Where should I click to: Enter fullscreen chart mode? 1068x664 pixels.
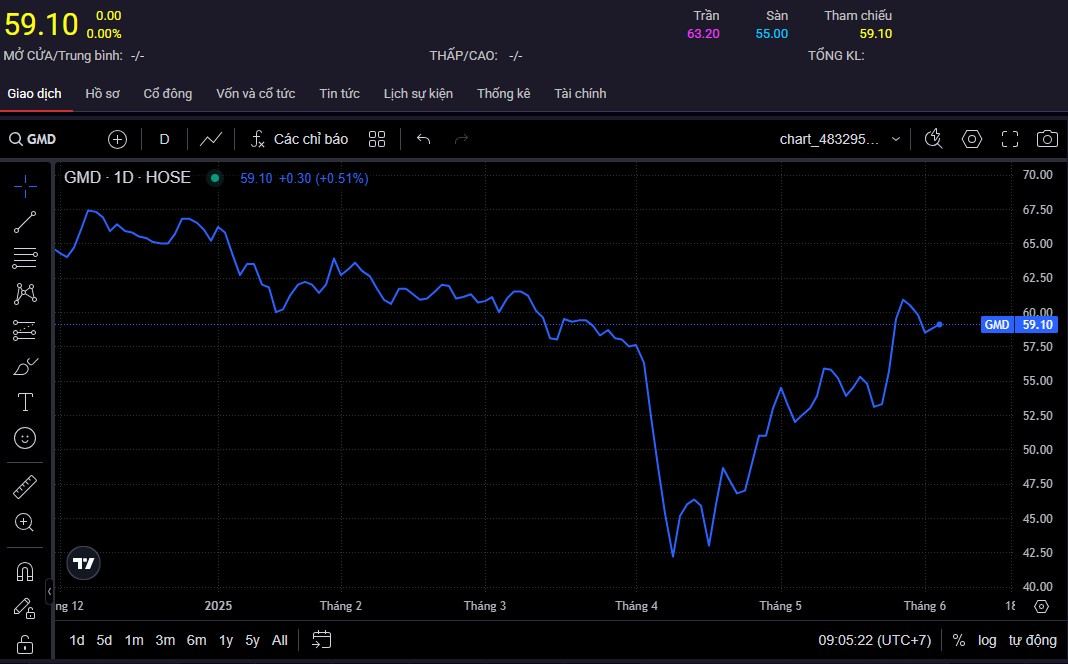coord(1010,139)
